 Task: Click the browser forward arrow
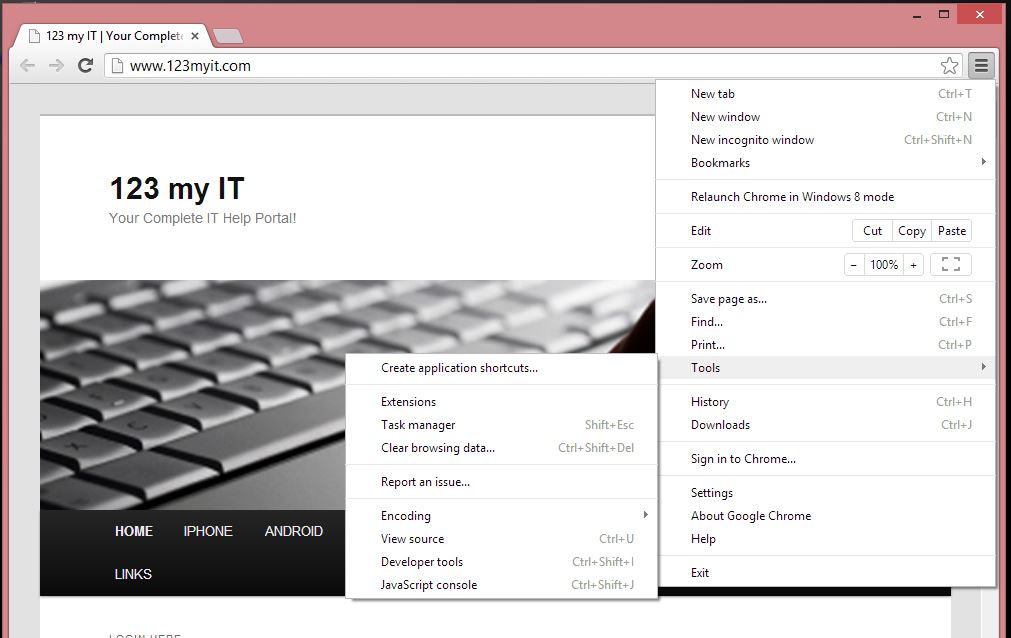pos(56,65)
